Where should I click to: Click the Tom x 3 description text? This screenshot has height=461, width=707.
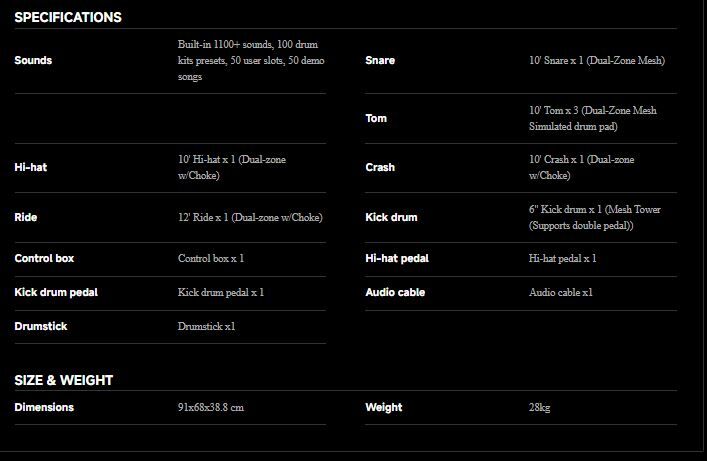(593, 118)
